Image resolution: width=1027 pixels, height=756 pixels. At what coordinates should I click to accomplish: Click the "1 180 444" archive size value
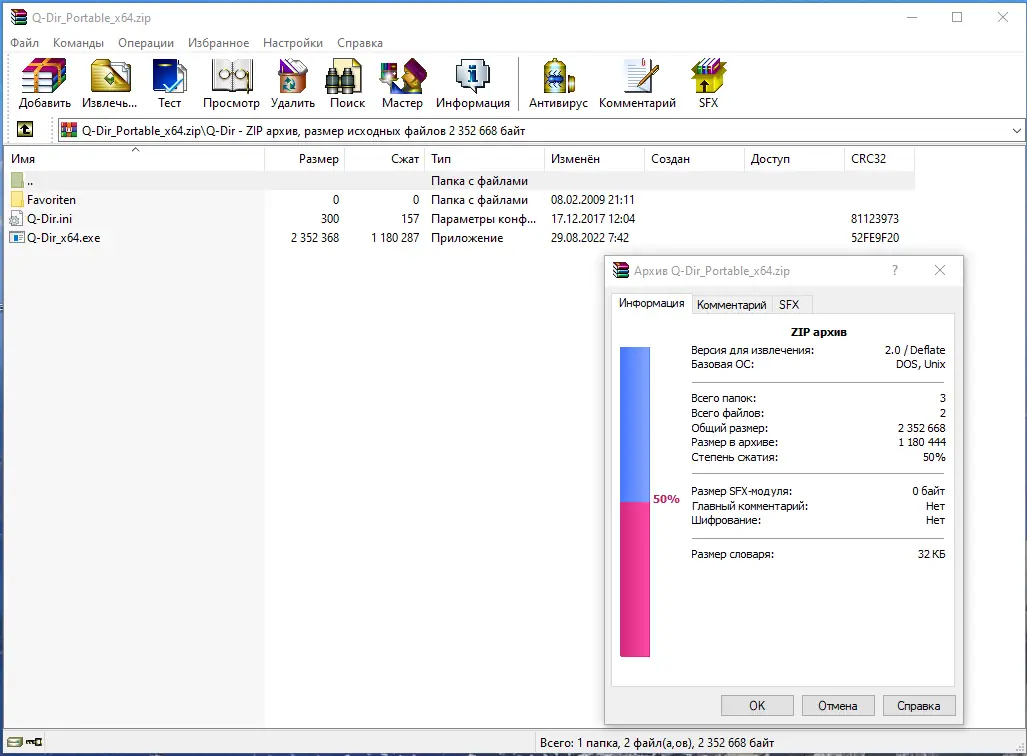tap(922, 442)
